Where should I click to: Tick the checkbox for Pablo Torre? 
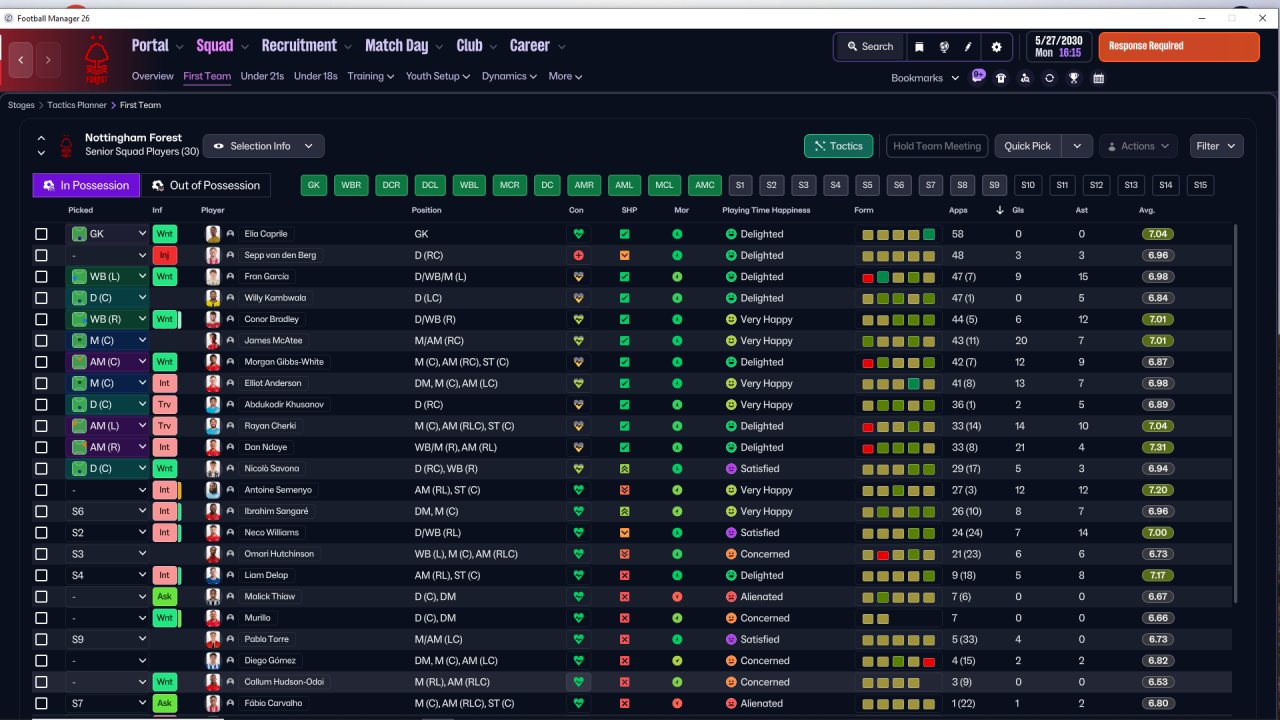pyautogui.click(x=41, y=639)
